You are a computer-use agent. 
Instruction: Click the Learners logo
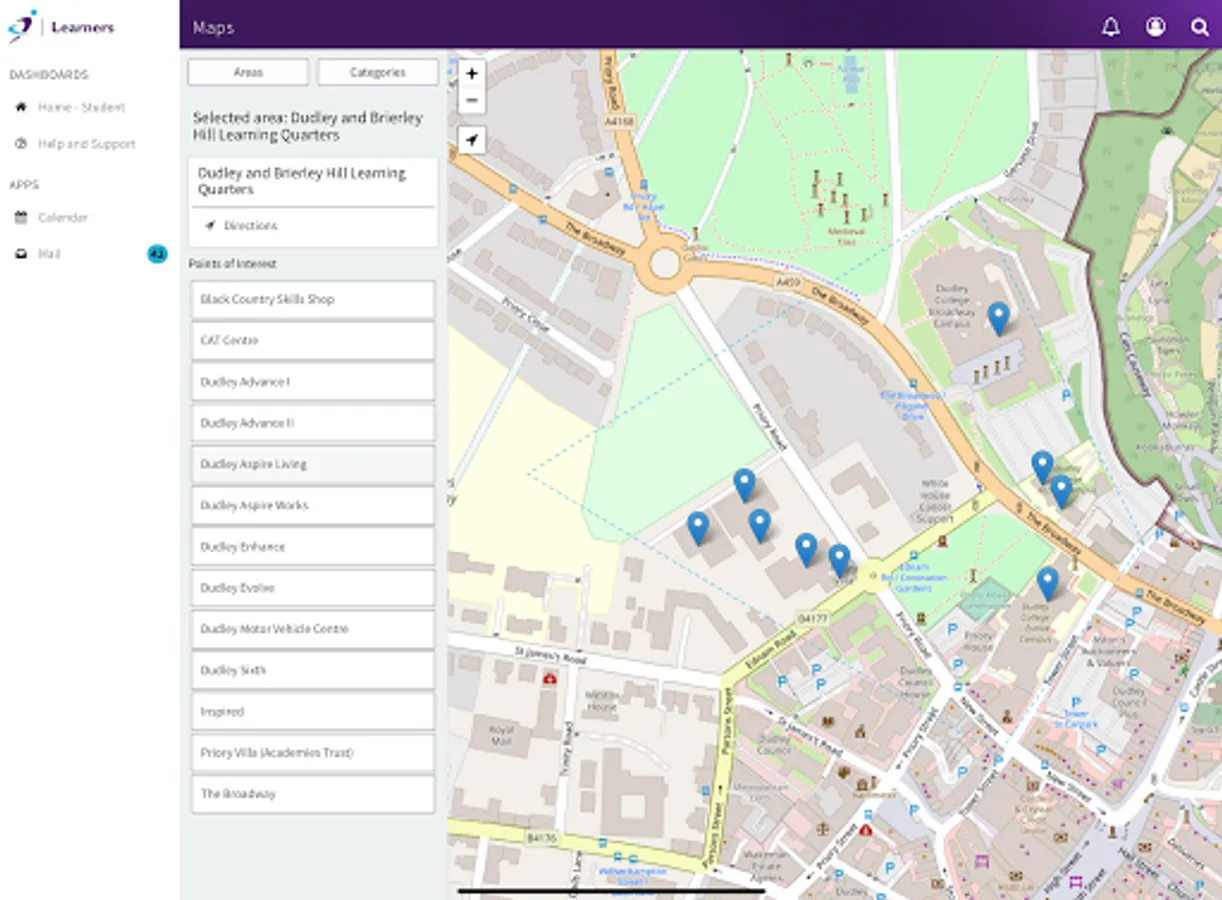pyautogui.click(x=61, y=26)
